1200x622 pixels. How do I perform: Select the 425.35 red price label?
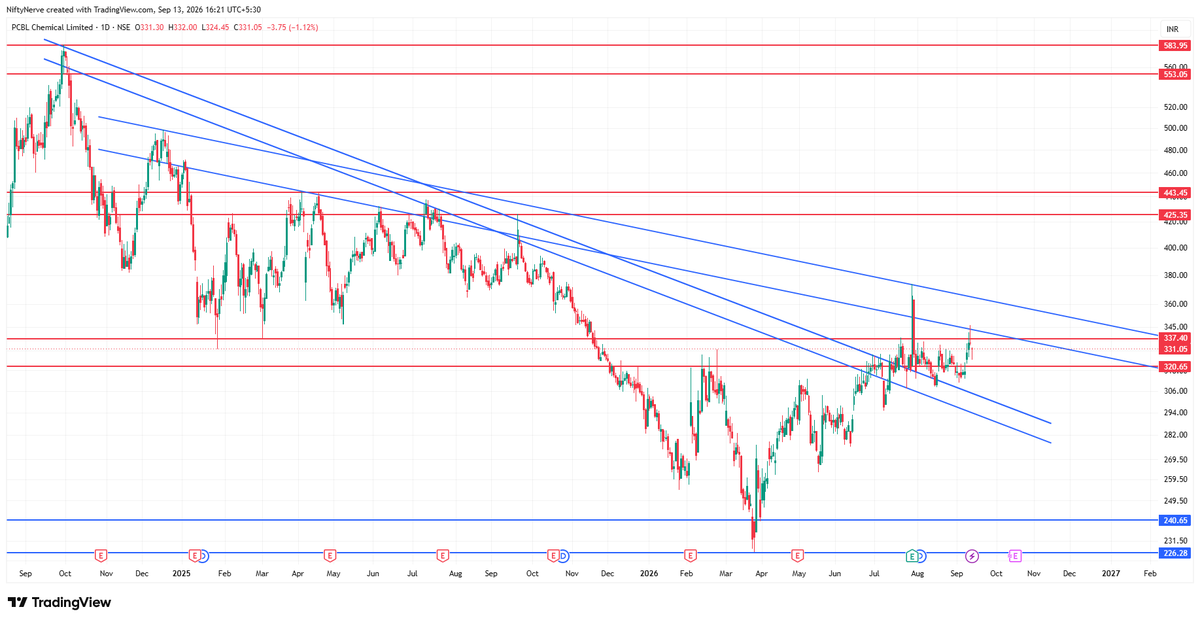coord(1175,214)
